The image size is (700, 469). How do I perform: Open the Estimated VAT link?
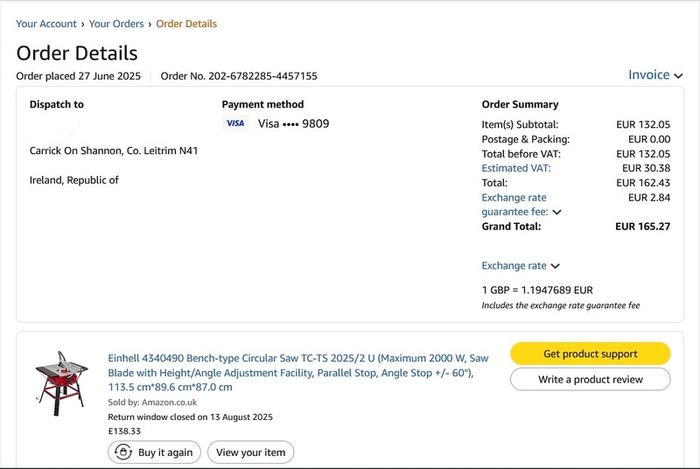coord(516,168)
